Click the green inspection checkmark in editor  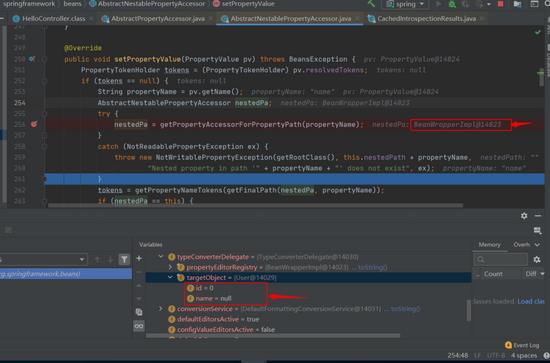(x=538, y=32)
